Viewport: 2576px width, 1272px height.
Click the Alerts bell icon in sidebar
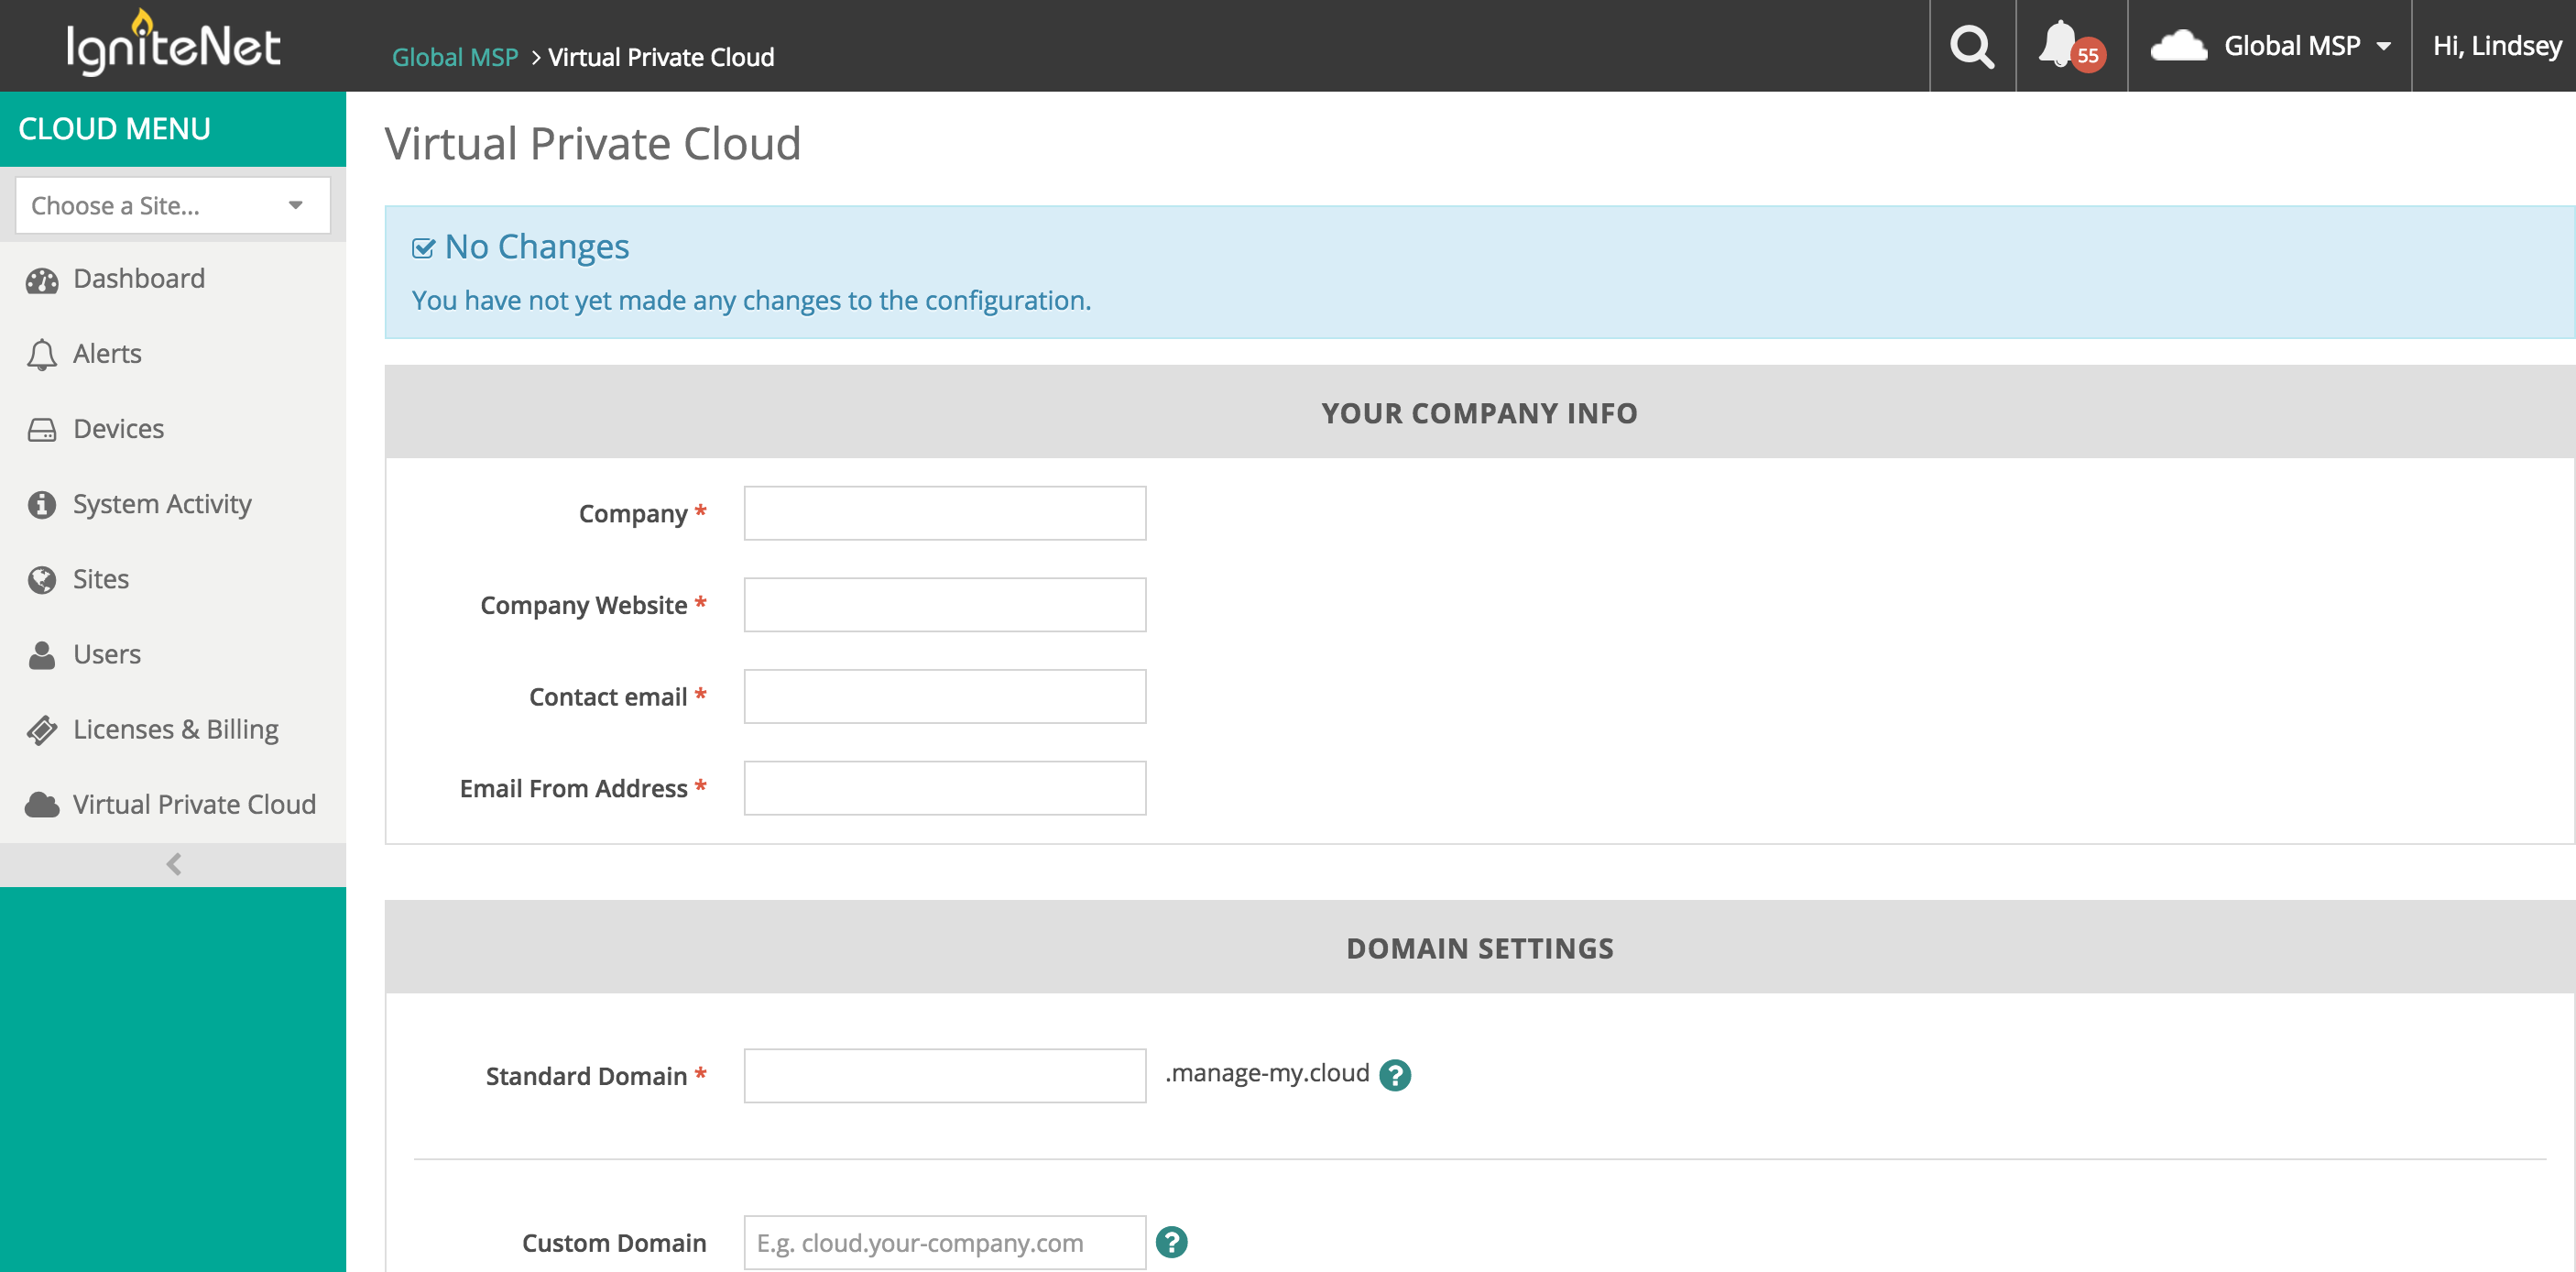[42, 354]
